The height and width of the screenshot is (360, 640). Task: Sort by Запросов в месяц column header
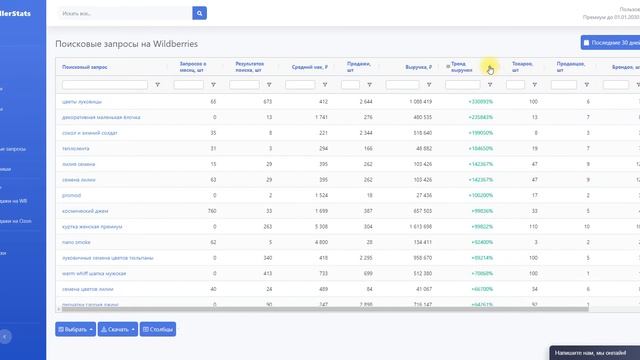click(193, 67)
